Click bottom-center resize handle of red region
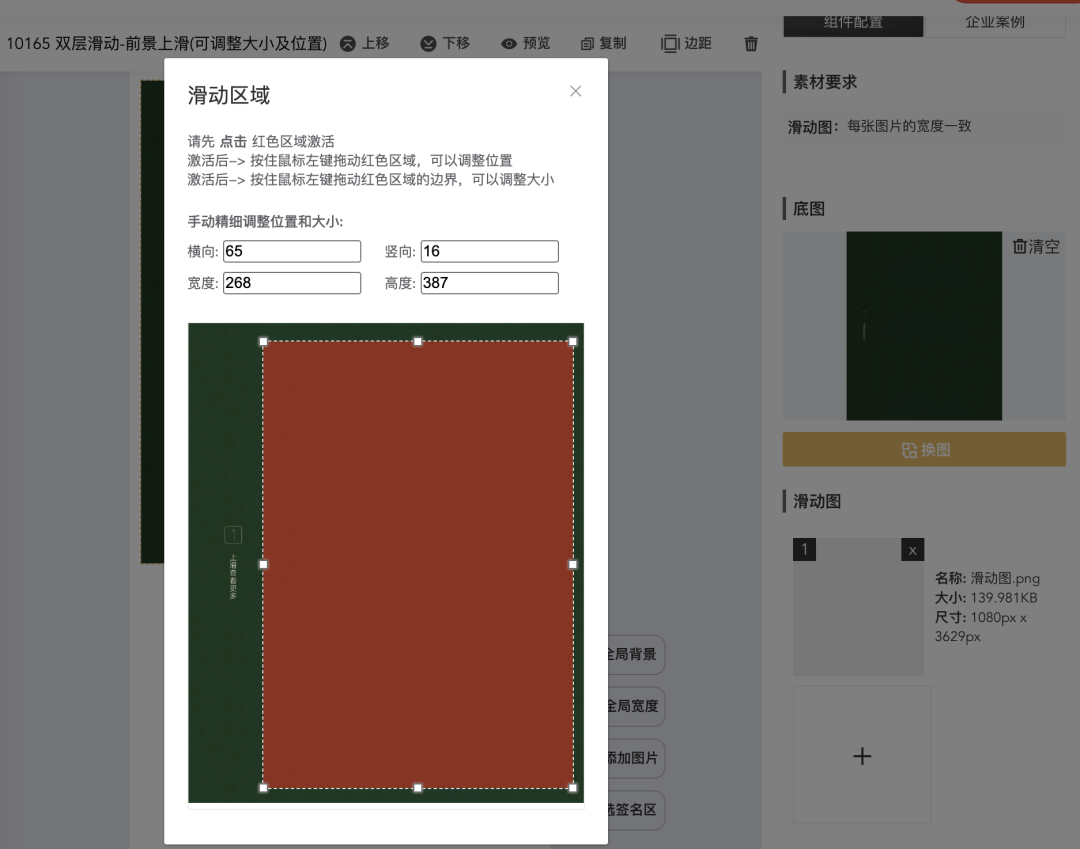The image size is (1080, 849). tap(417, 788)
